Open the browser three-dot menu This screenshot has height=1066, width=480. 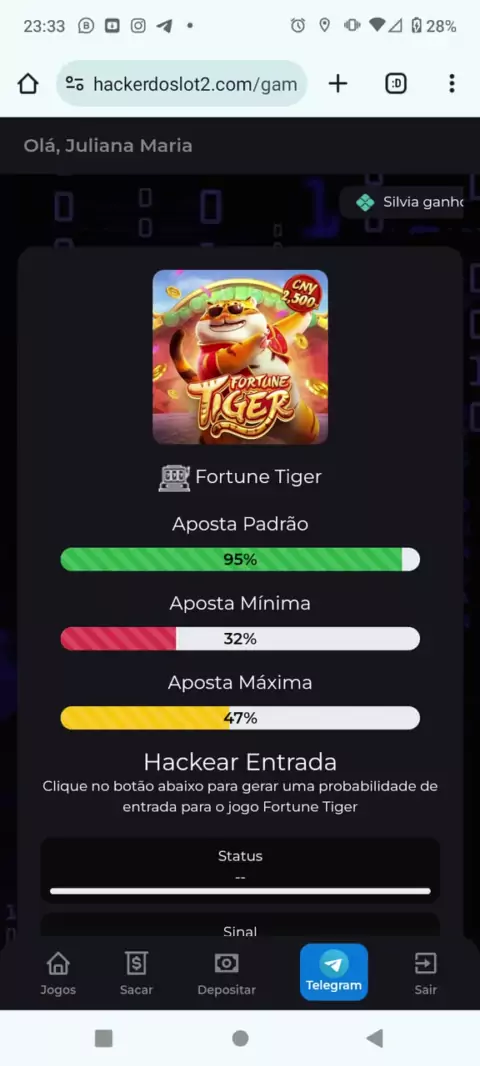451,84
